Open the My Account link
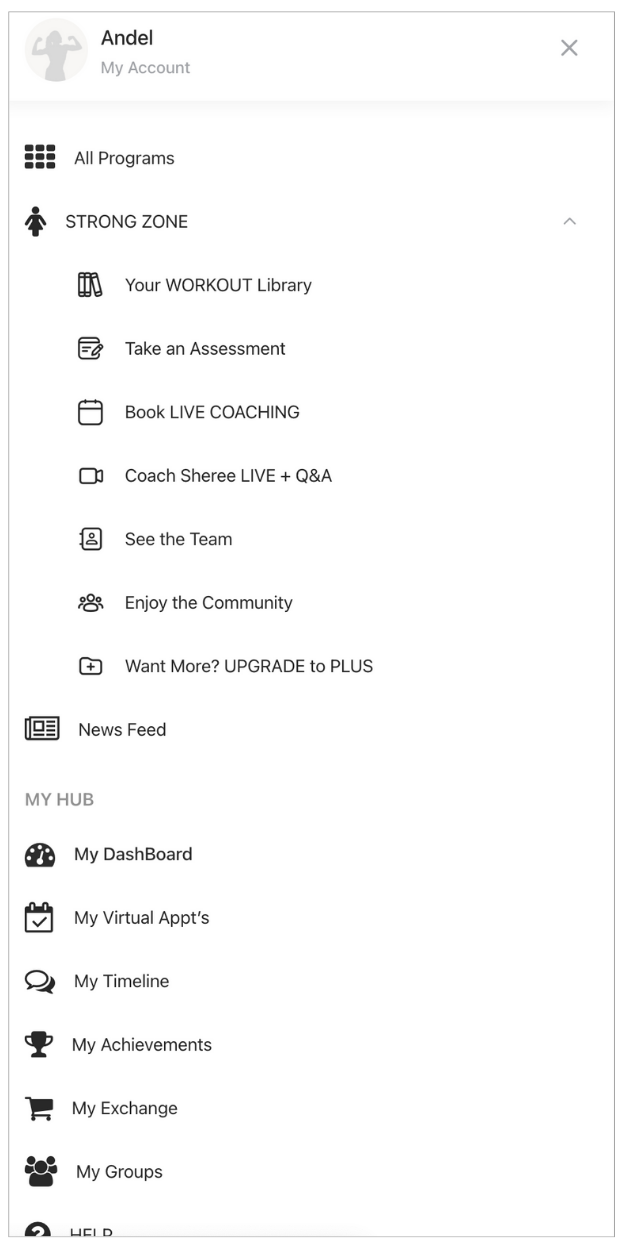The image size is (622, 1245). coord(145,68)
